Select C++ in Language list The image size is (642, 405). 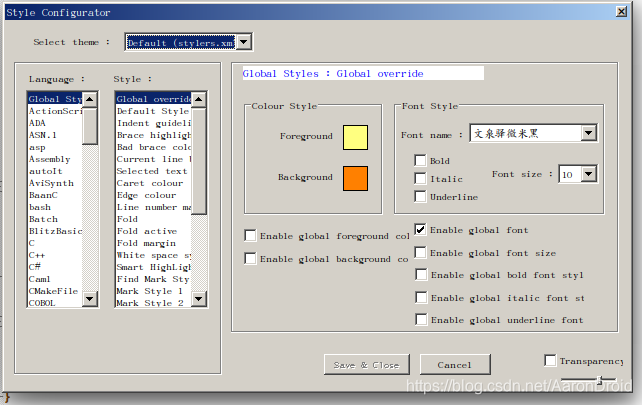(x=55, y=255)
